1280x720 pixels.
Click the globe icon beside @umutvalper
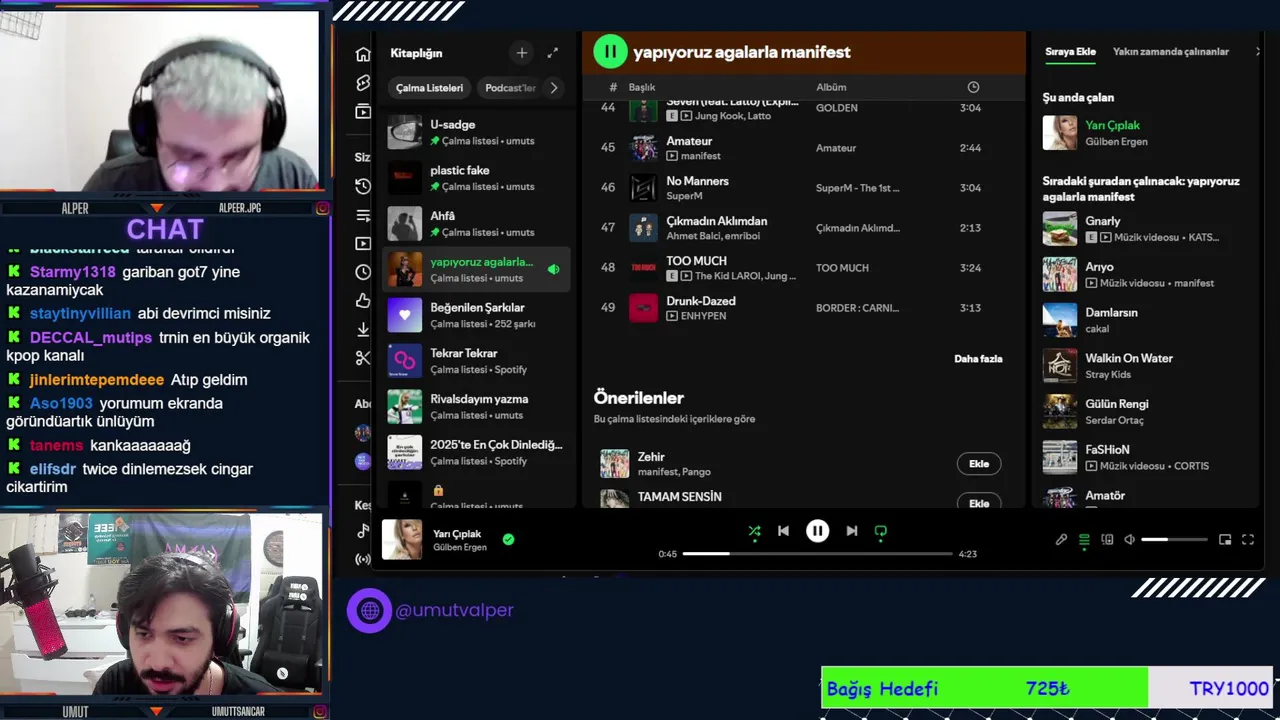[369, 610]
